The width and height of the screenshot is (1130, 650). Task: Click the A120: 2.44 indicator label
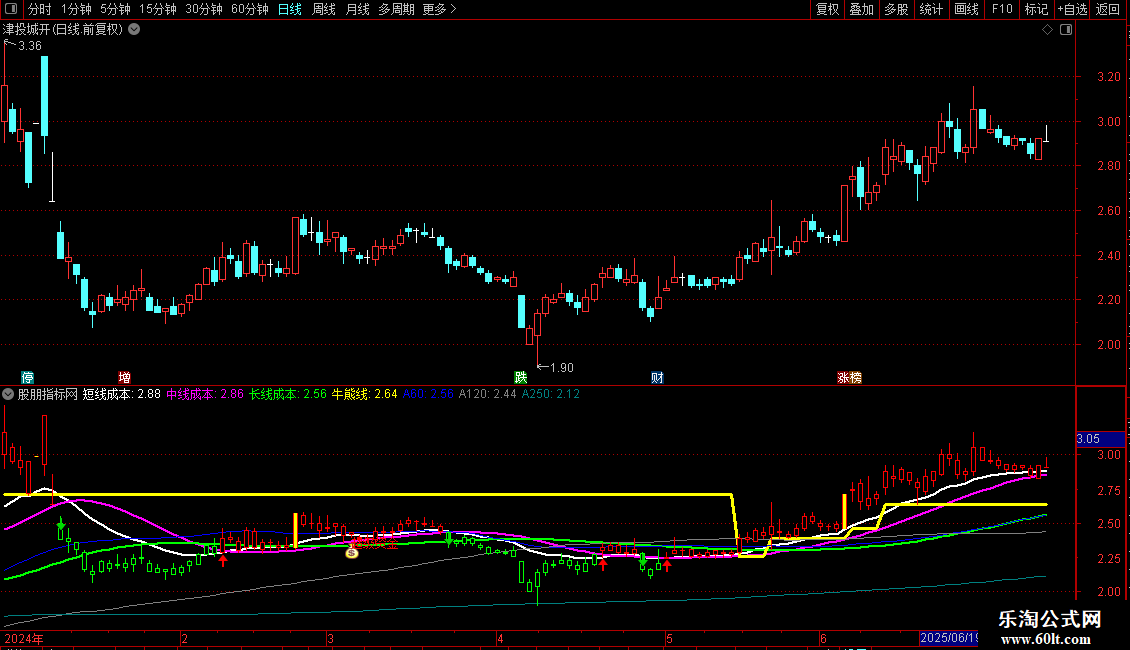click(488, 394)
